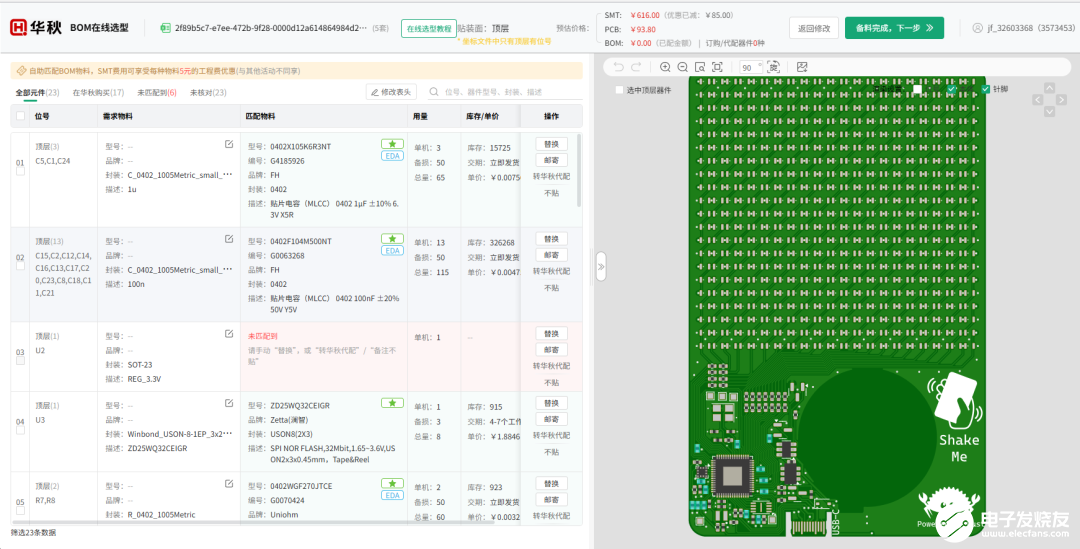
Task: Pan the PCB view right arrow
Action: pos(1061,100)
